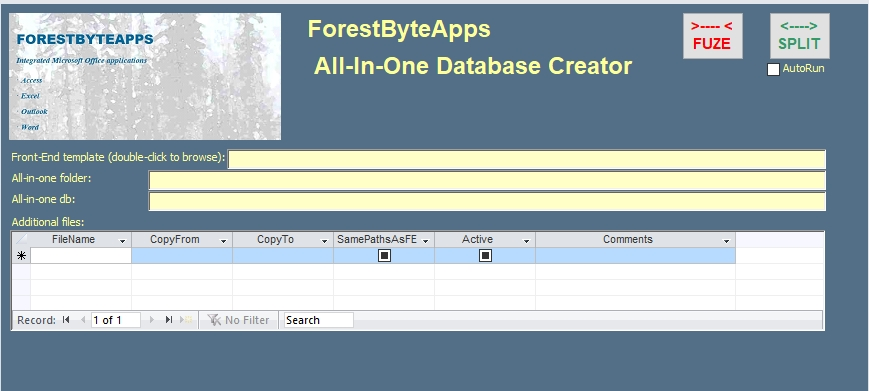This screenshot has width=869, height=391.
Task: Click the Front-End template input field
Action: tap(526, 159)
